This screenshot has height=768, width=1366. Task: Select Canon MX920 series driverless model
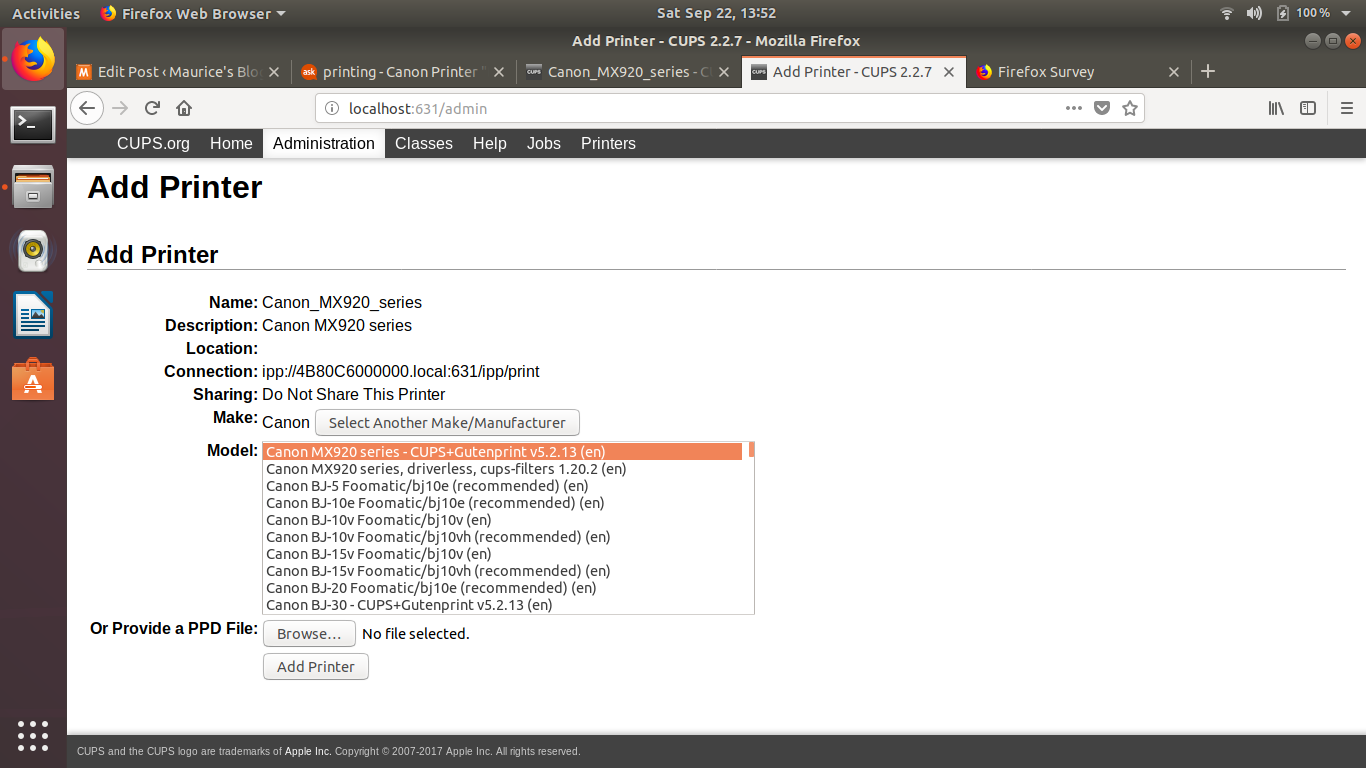(446, 469)
